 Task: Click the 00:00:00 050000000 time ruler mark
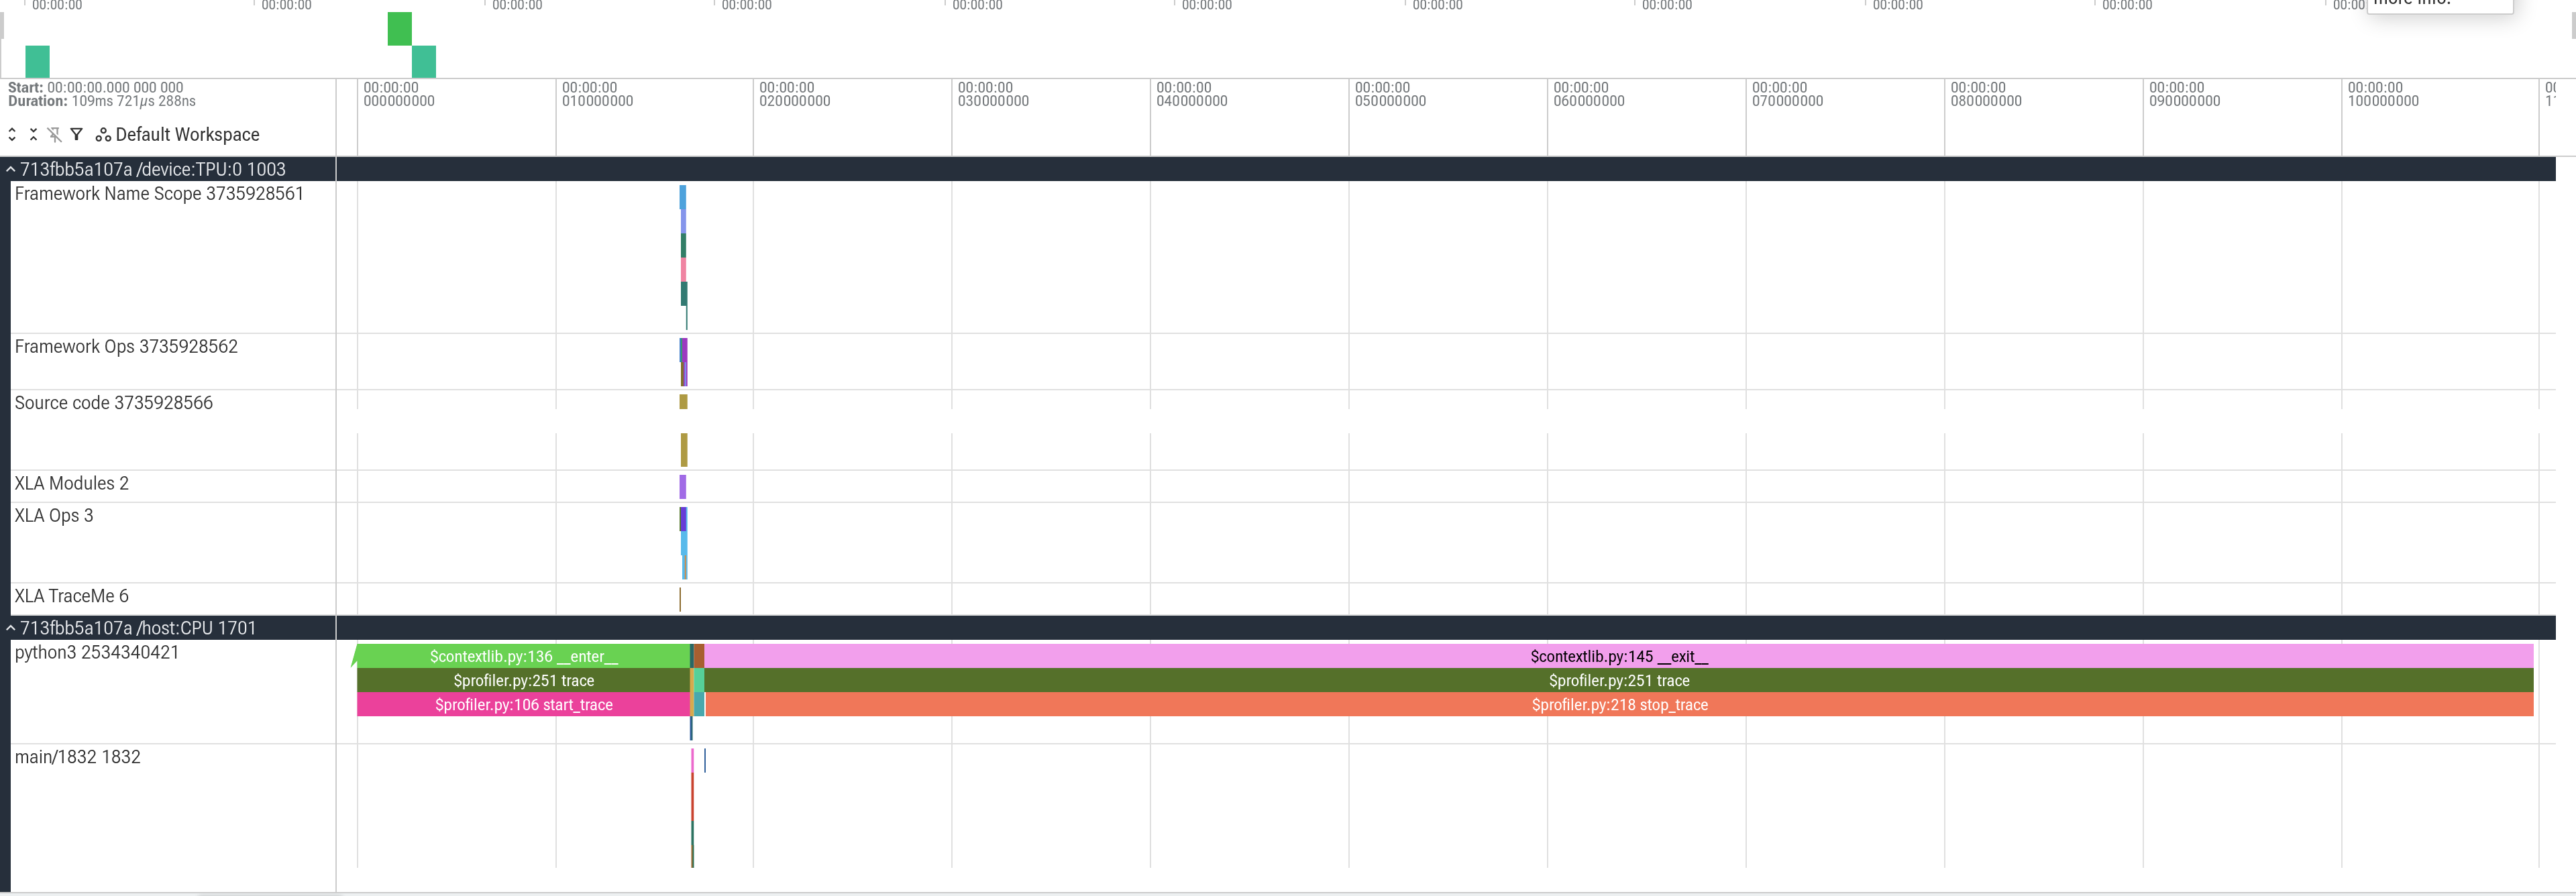[1390, 95]
